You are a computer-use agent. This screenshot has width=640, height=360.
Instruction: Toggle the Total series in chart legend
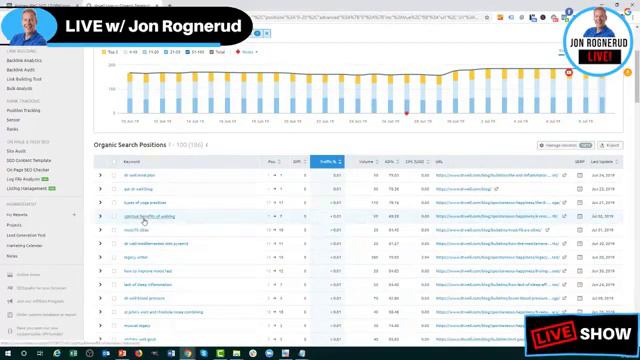click(217, 52)
